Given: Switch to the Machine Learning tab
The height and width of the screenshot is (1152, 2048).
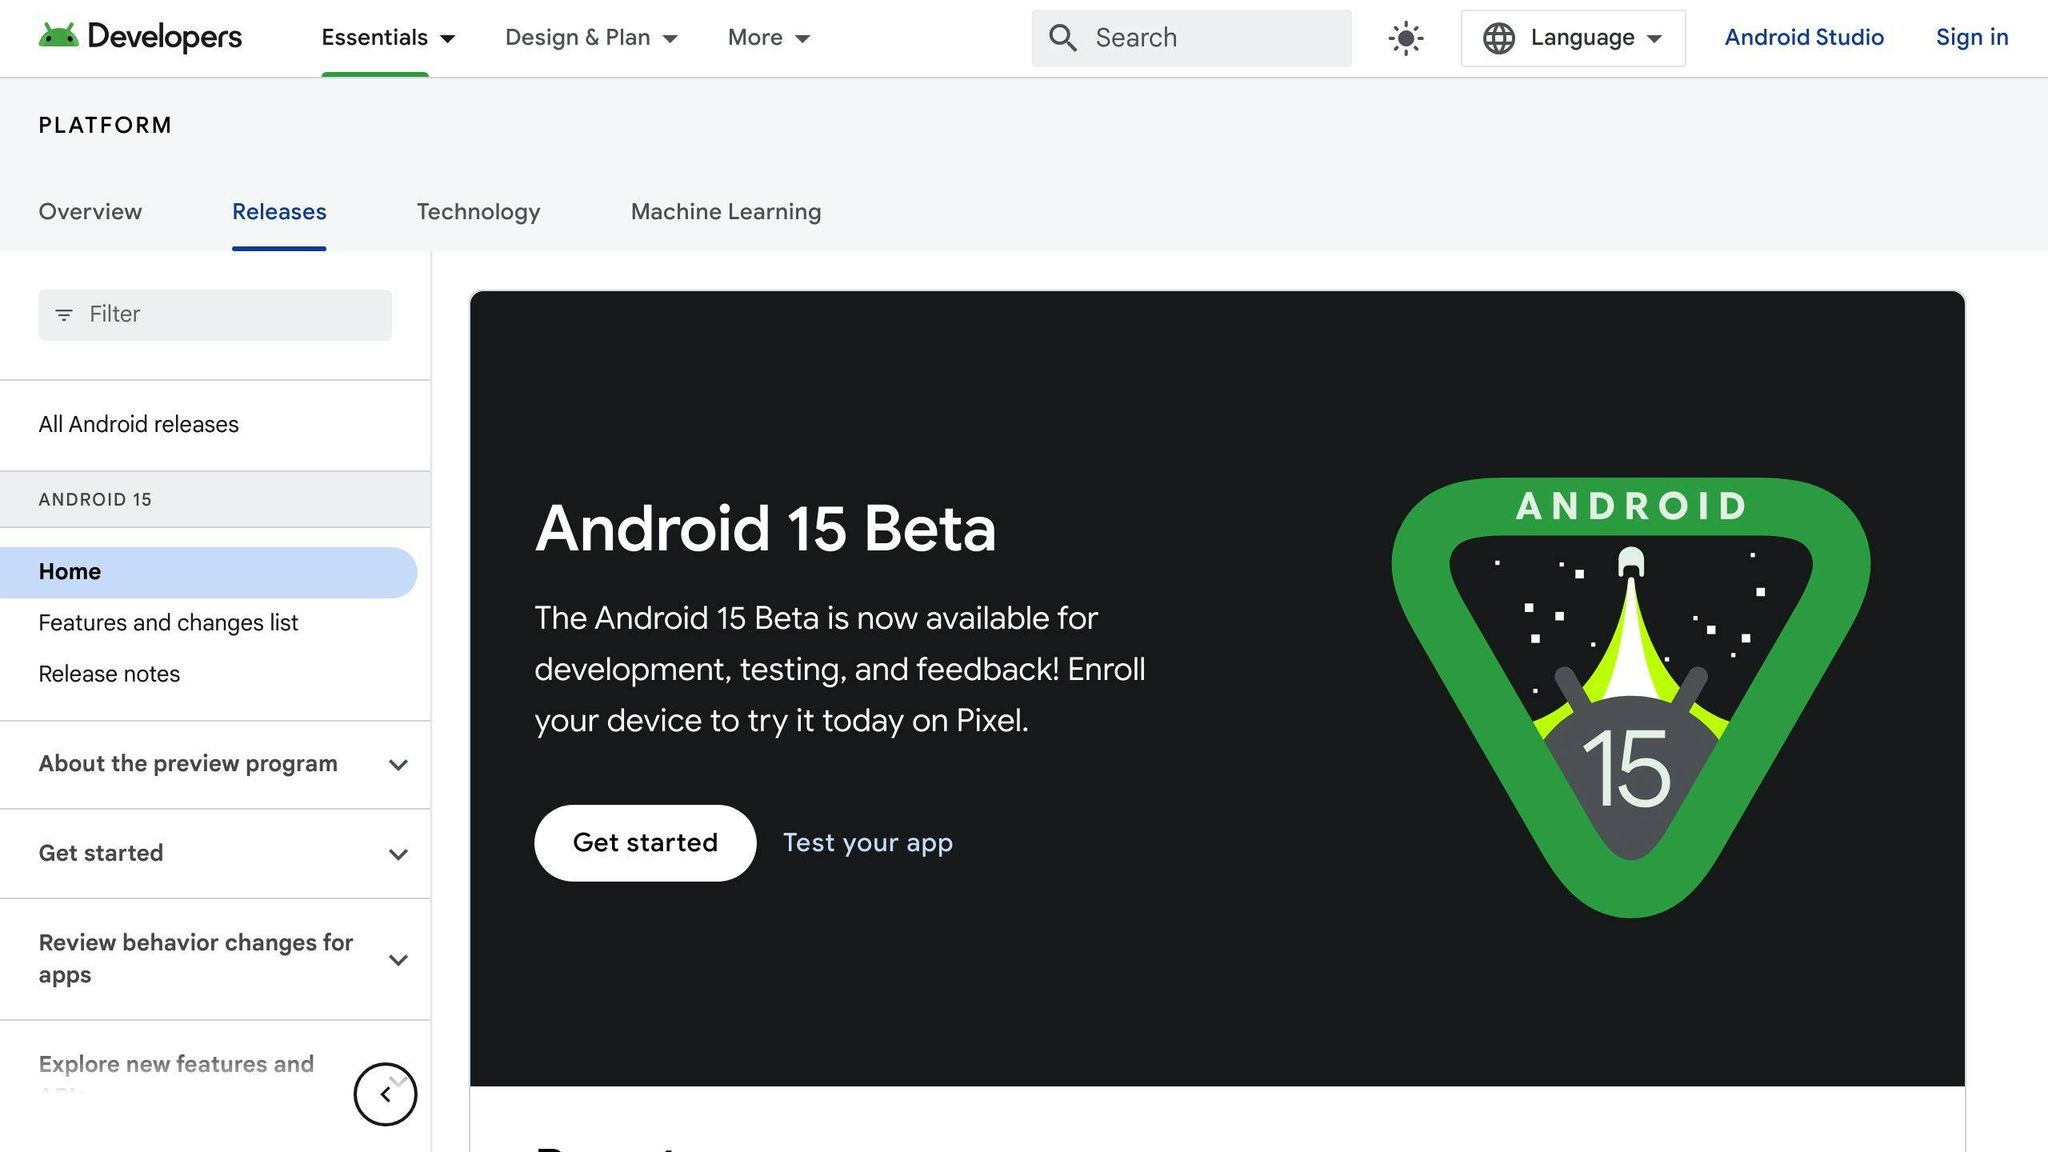Looking at the screenshot, I should [x=725, y=212].
